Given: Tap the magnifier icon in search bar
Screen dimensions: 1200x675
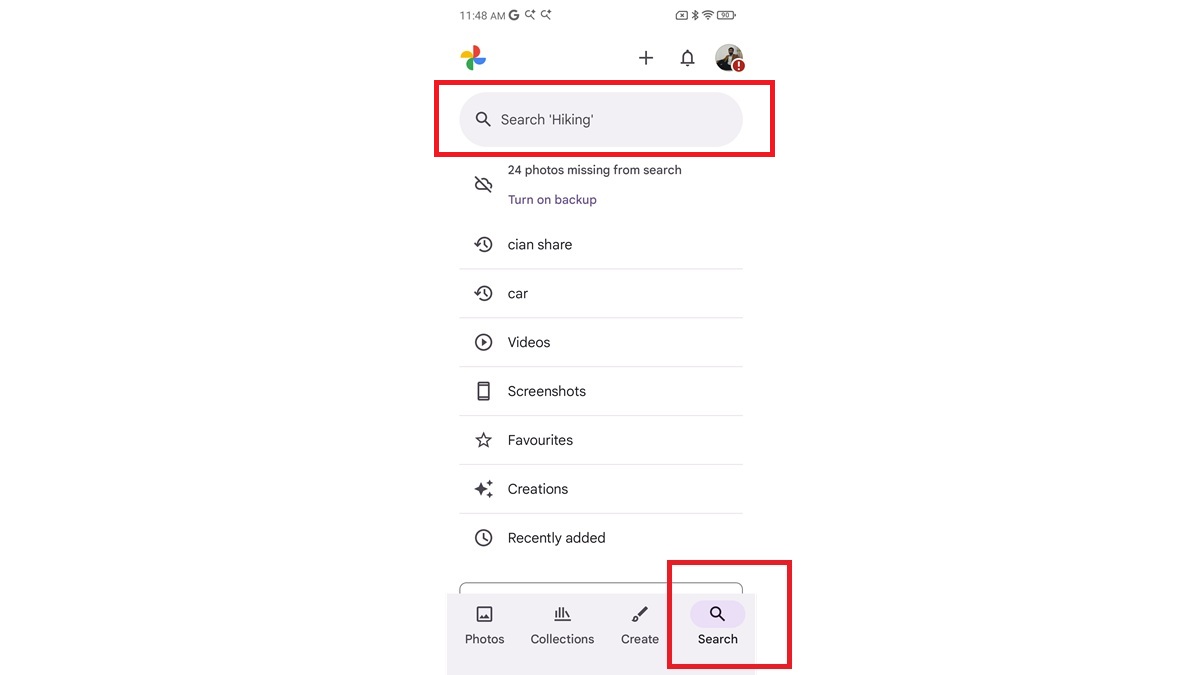Looking at the screenshot, I should click(483, 120).
